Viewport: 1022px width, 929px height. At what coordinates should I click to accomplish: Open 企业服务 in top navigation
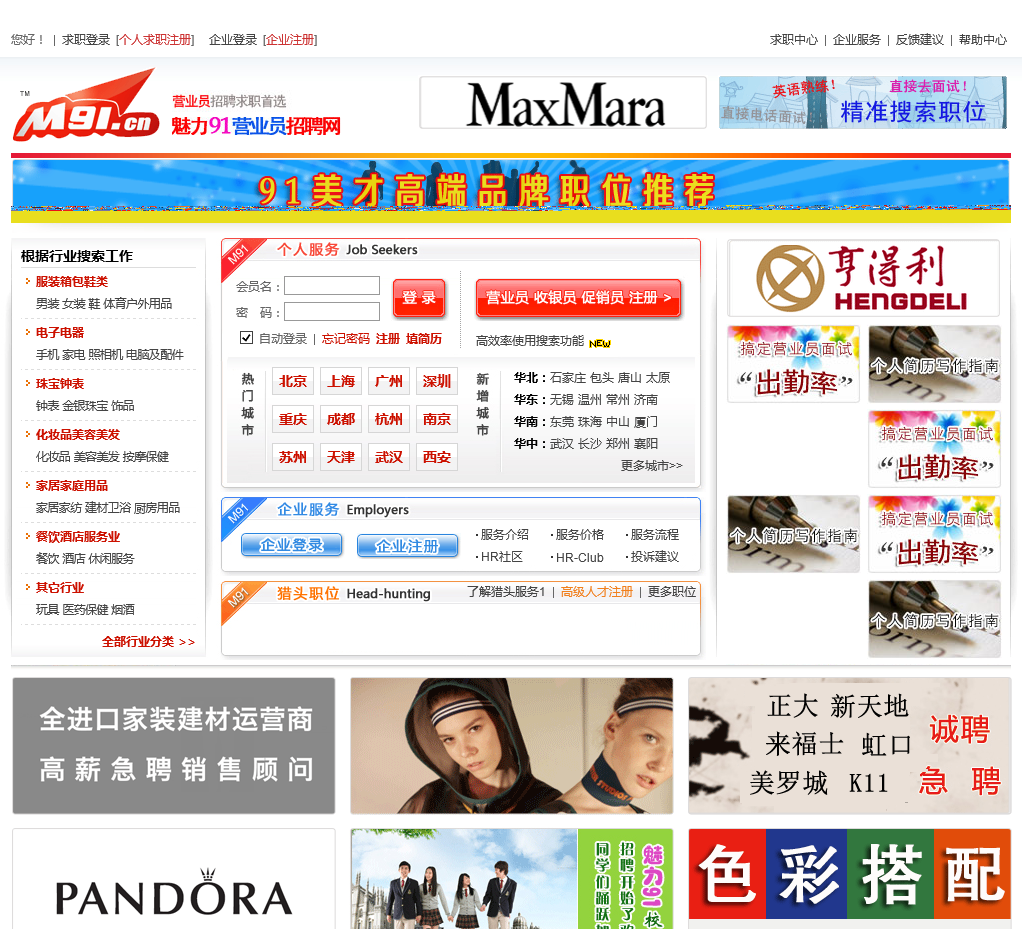pyautogui.click(x=856, y=40)
